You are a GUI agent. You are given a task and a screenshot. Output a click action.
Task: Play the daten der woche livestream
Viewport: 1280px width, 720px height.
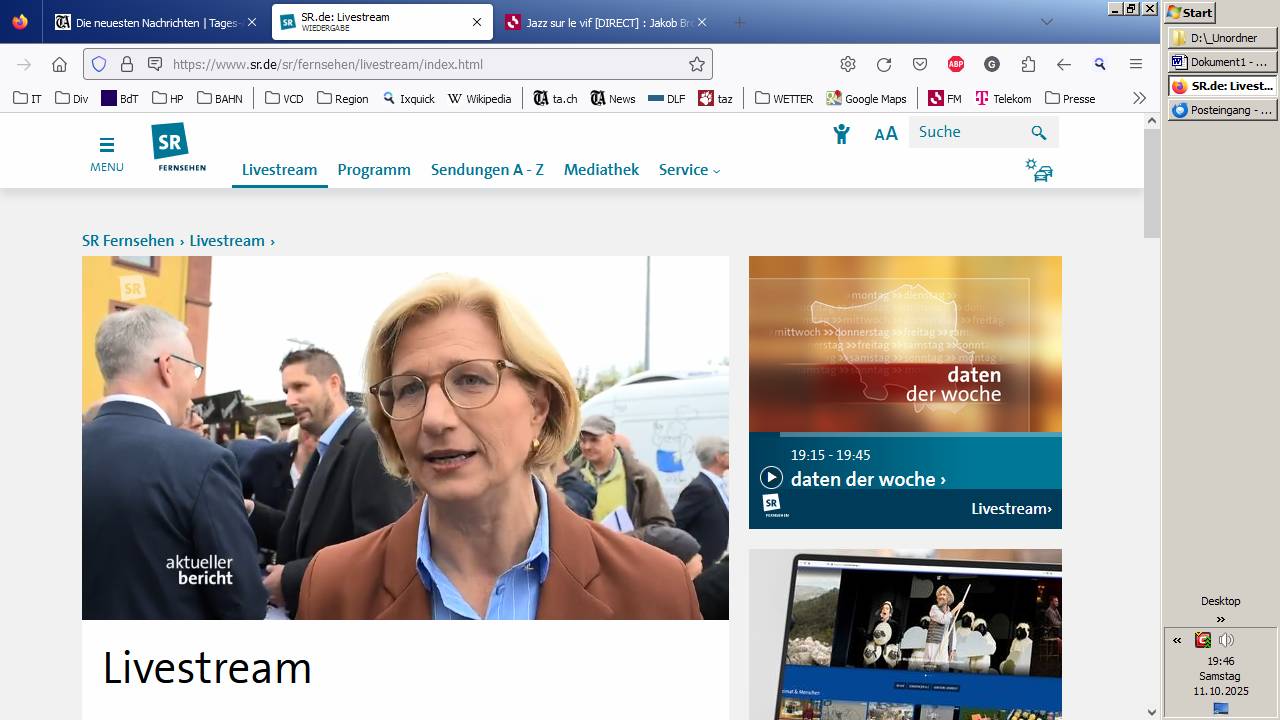point(770,478)
